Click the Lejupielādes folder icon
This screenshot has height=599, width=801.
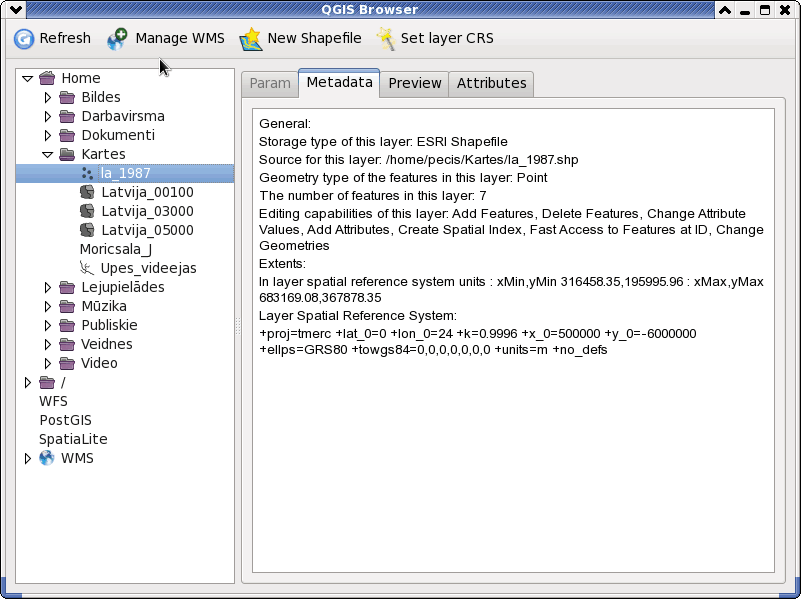(67, 287)
